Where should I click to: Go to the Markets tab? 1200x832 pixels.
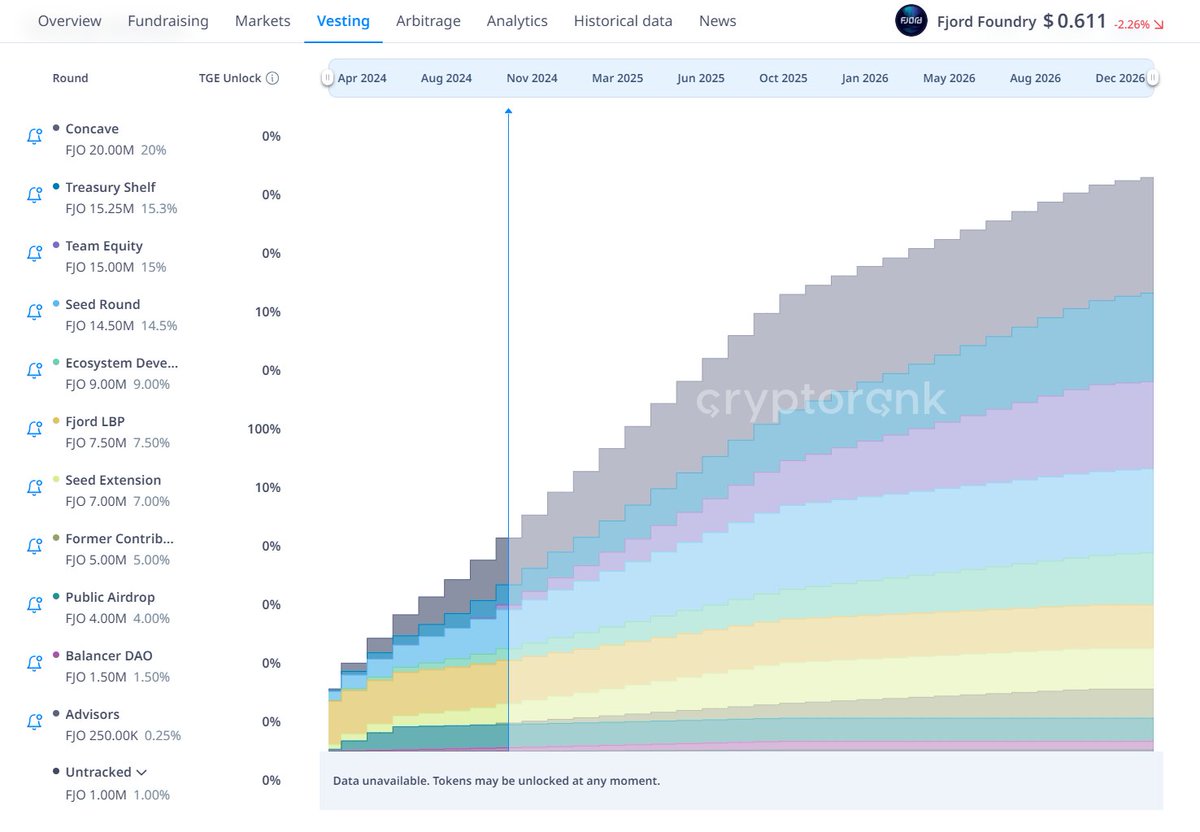263,21
